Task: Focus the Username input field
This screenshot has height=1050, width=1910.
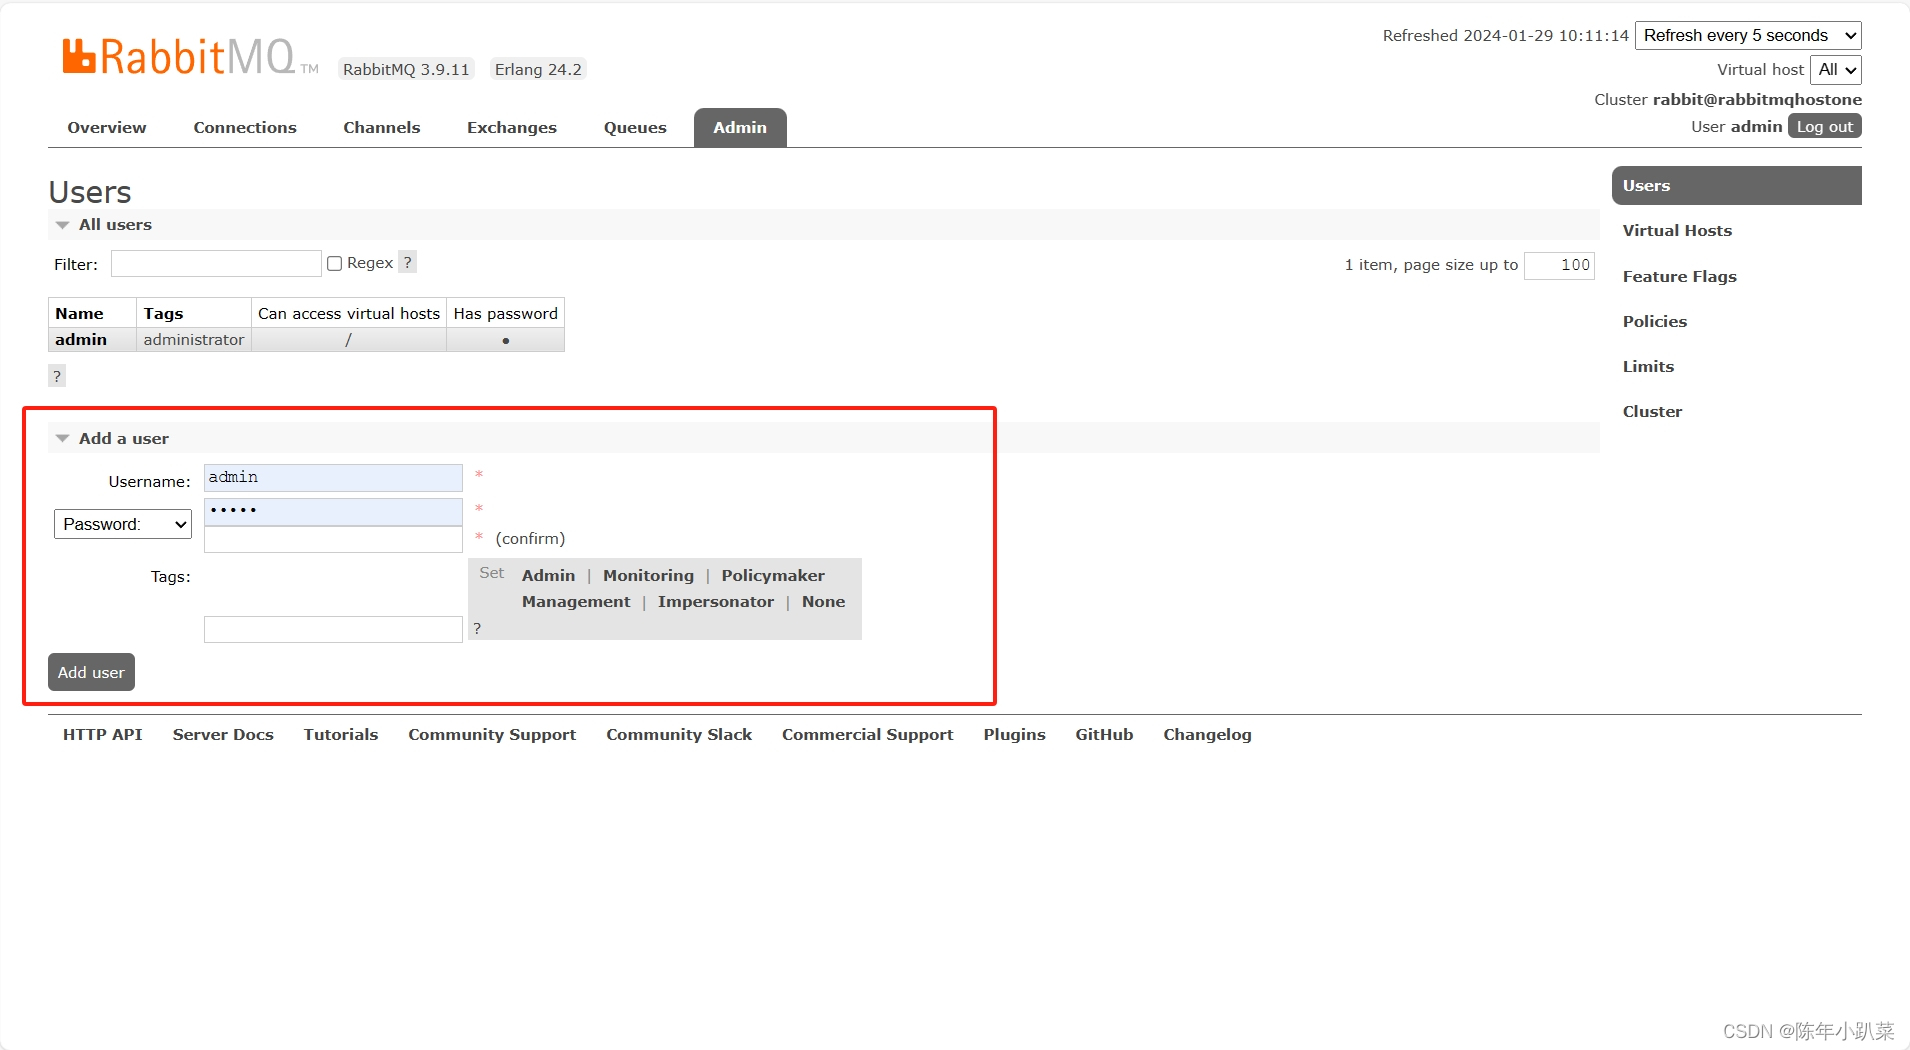Action: pyautogui.click(x=333, y=478)
